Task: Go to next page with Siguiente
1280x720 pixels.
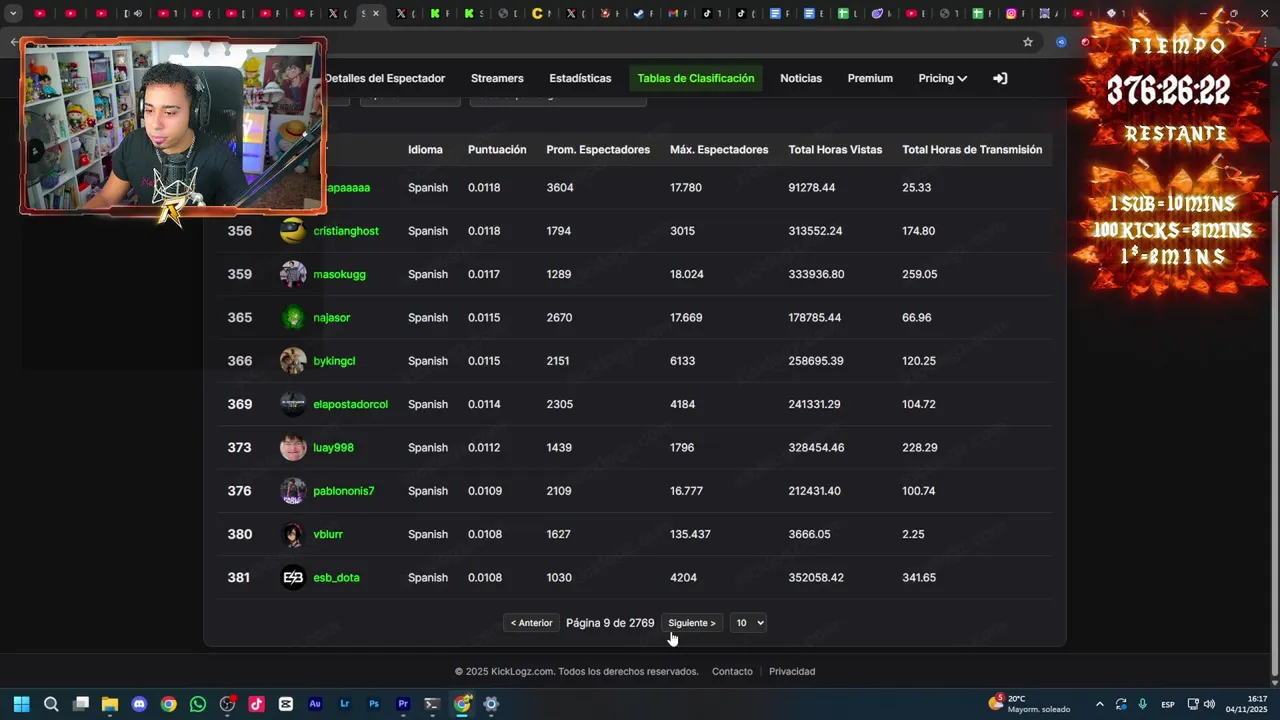Action: click(x=692, y=623)
